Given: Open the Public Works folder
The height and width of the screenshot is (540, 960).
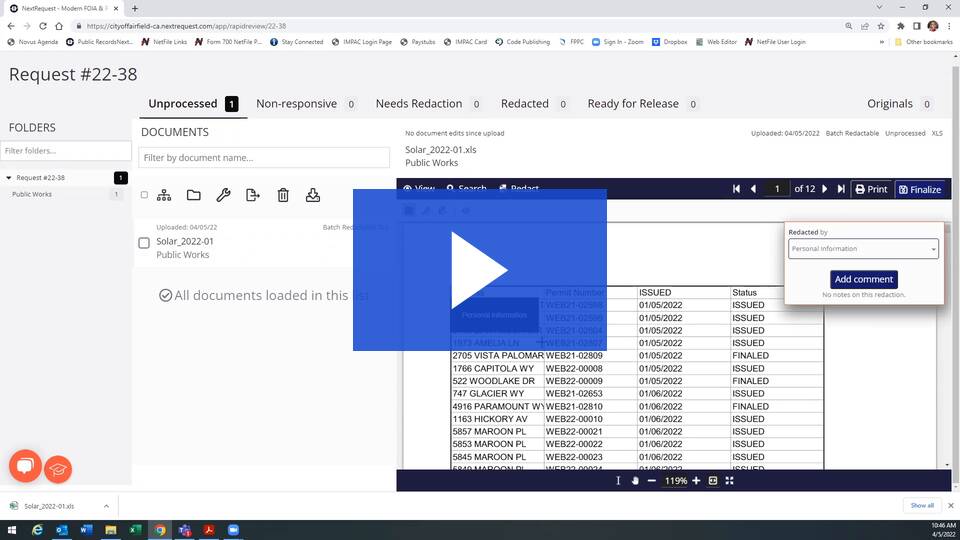Looking at the screenshot, I should (x=32, y=194).
